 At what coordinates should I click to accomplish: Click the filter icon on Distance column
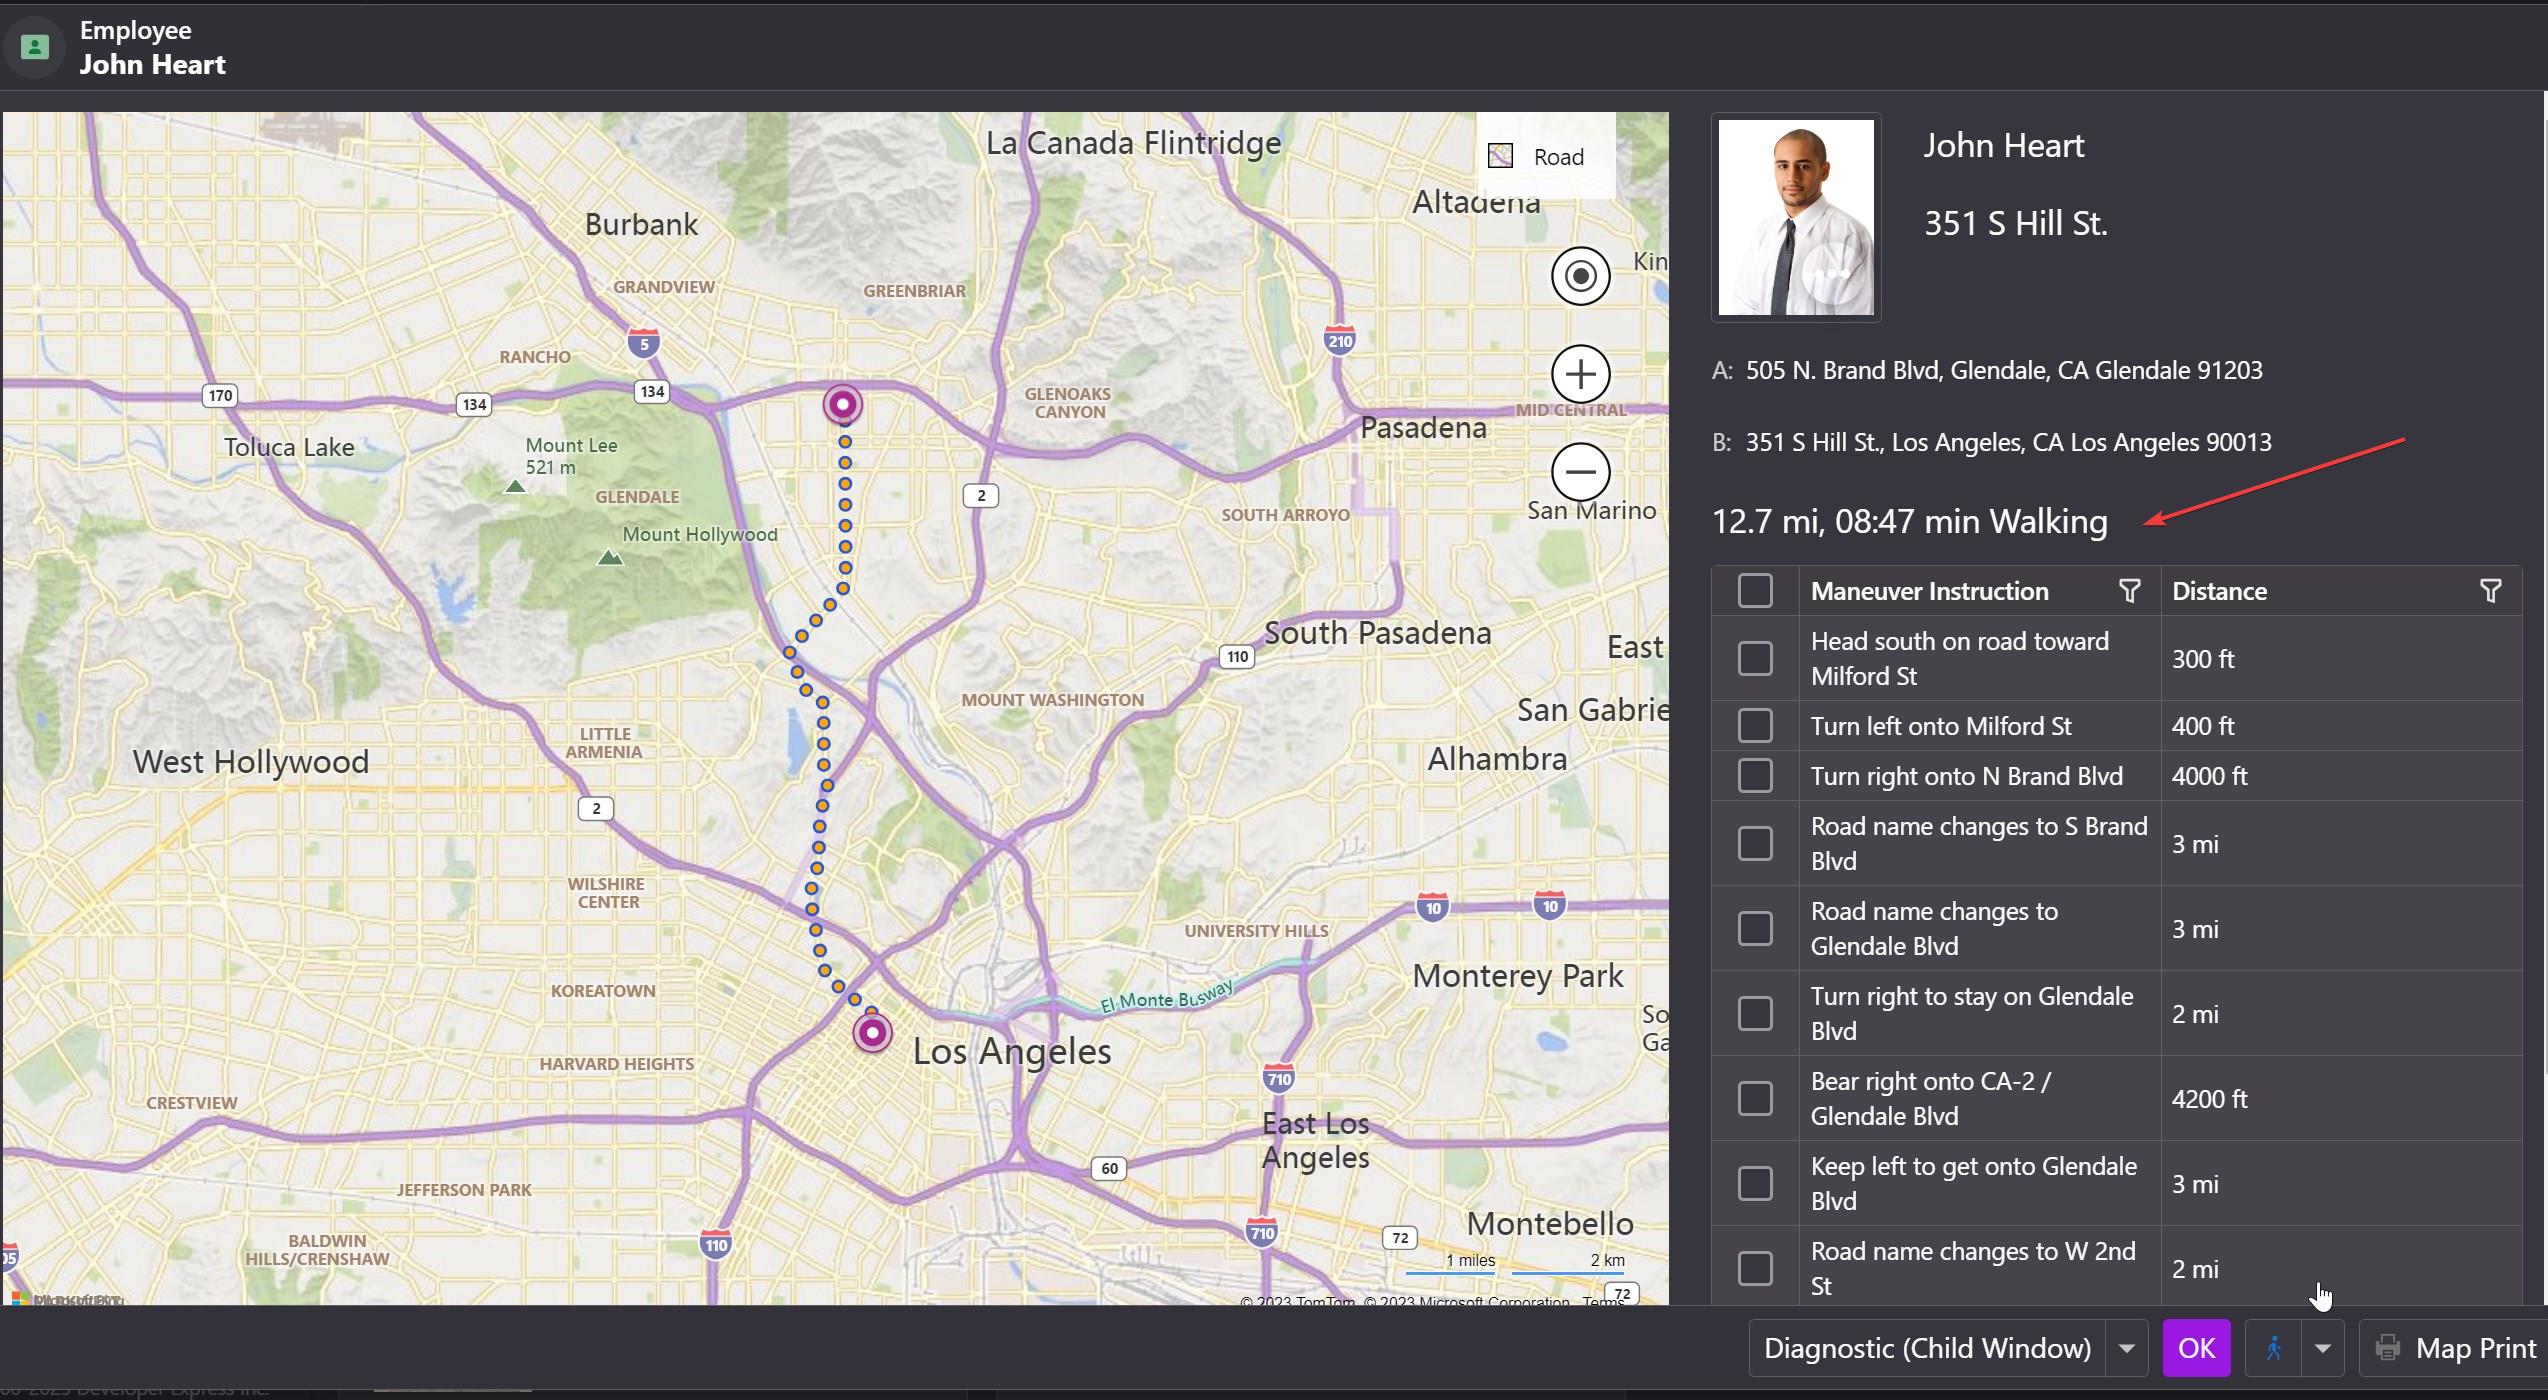click(x=2489, y=591)
